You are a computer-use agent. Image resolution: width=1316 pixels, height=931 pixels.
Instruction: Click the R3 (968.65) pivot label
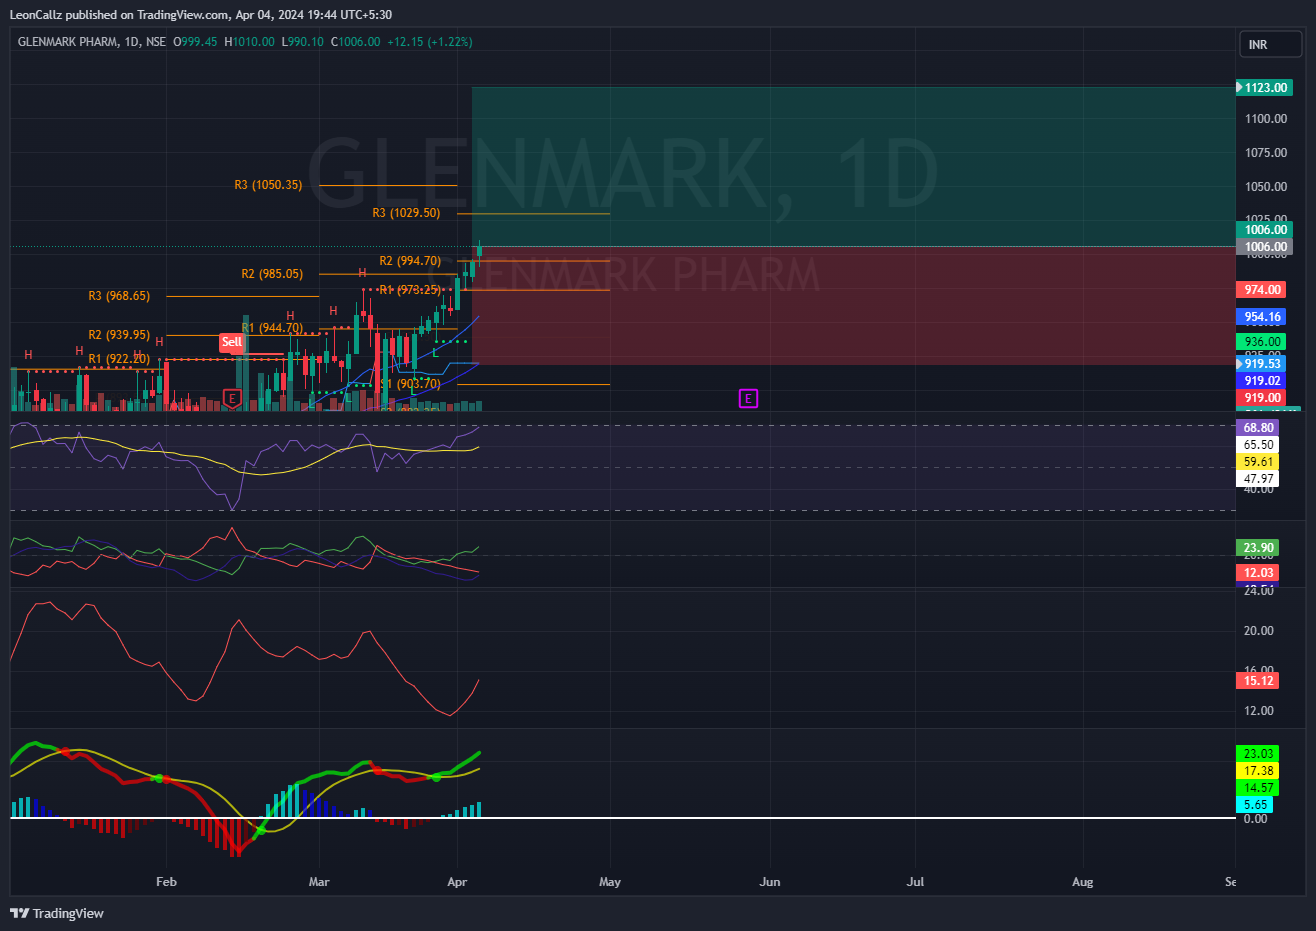[119, 296]
